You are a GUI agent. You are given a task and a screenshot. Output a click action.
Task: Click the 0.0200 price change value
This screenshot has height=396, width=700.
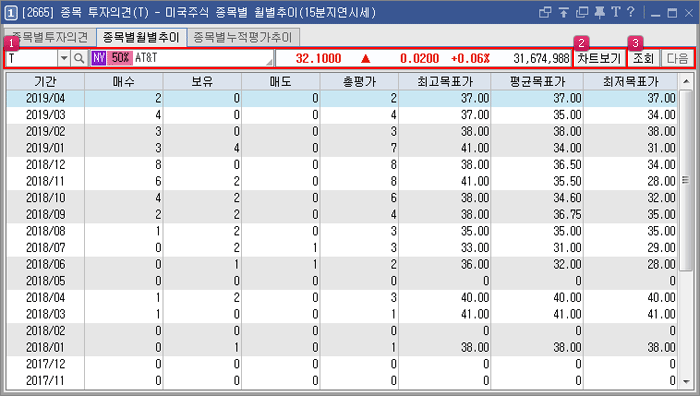419,58
